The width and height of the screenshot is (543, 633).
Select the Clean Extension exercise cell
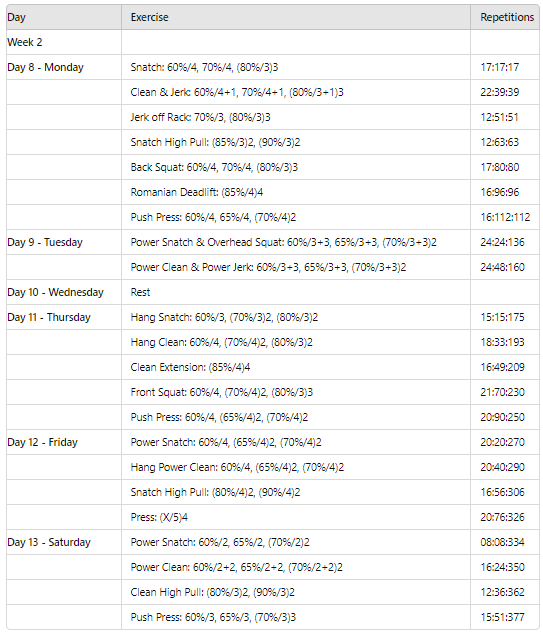coord(296,367)
